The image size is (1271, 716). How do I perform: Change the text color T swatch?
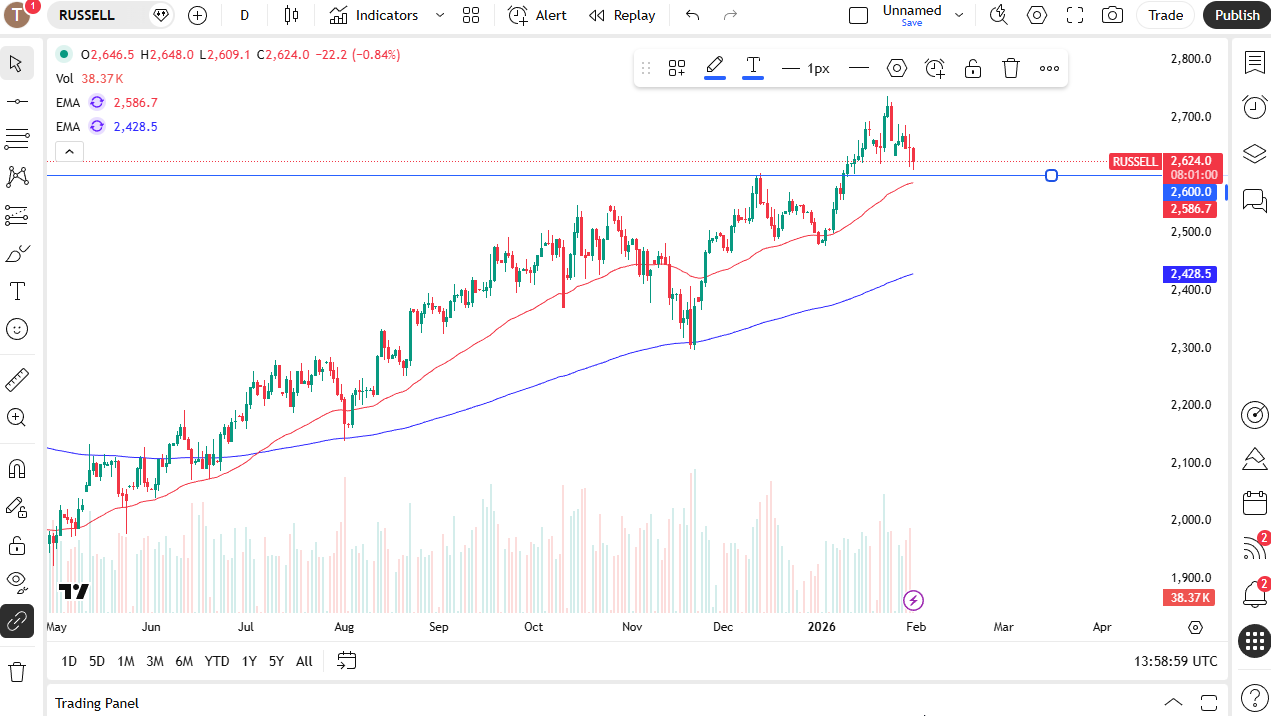coord(753,68)
